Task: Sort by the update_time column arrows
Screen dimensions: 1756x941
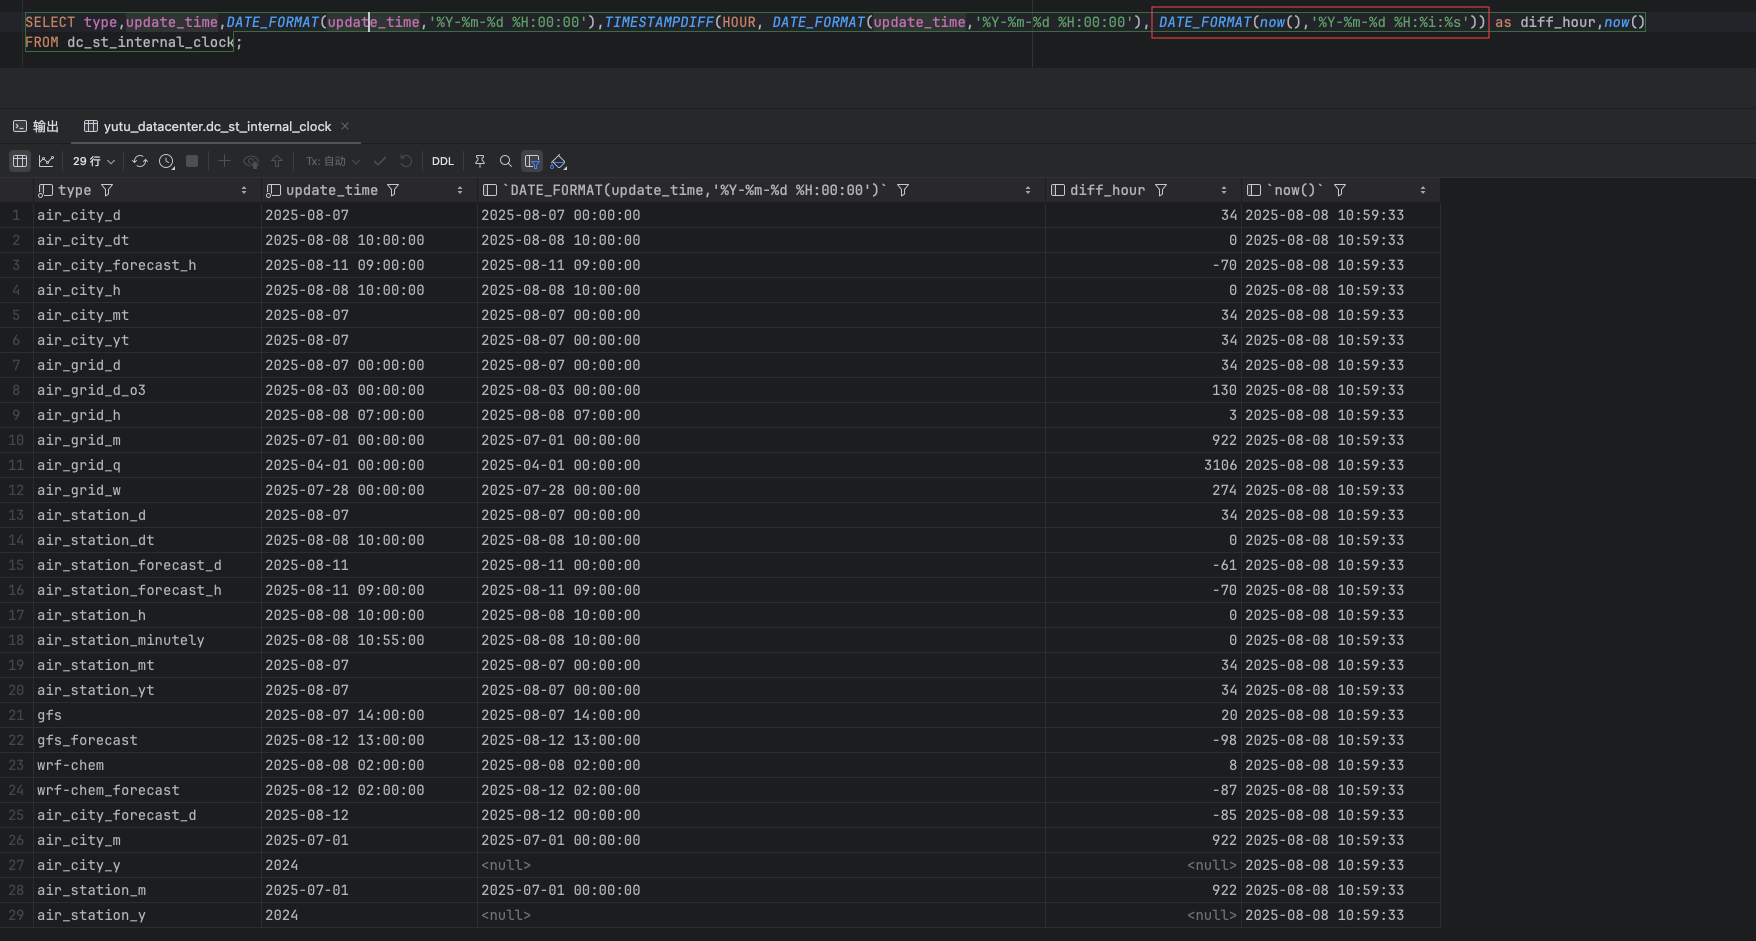Action: click(x=460, y=190)
